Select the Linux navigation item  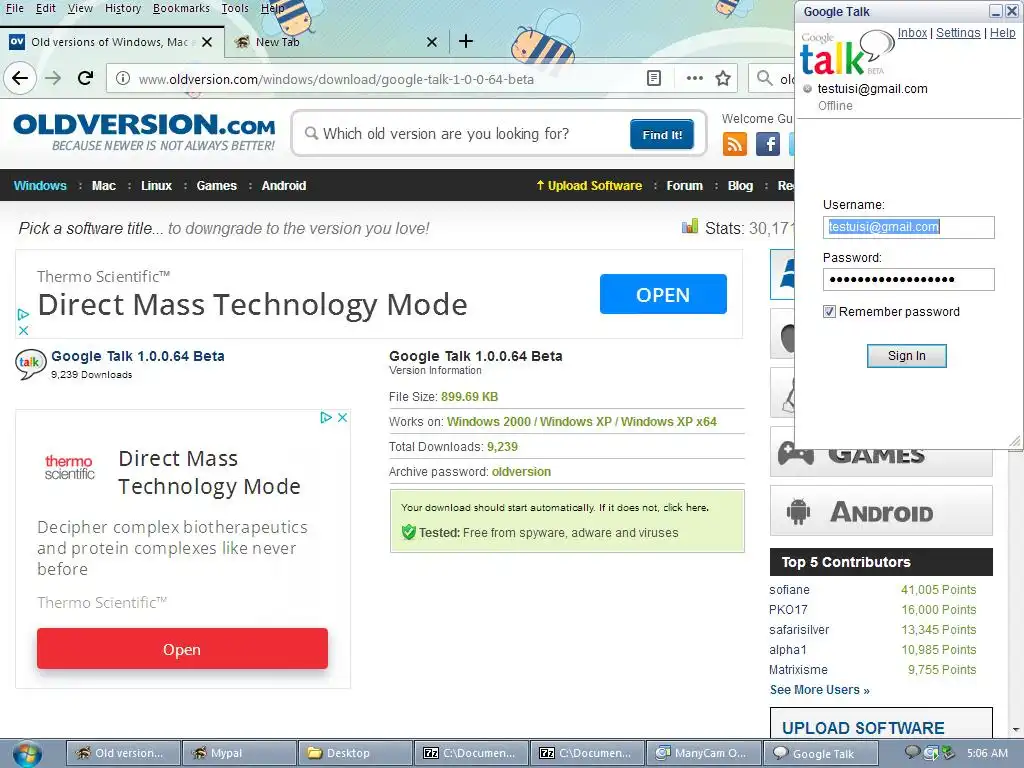pyautogui.click(x=156, y=185)
